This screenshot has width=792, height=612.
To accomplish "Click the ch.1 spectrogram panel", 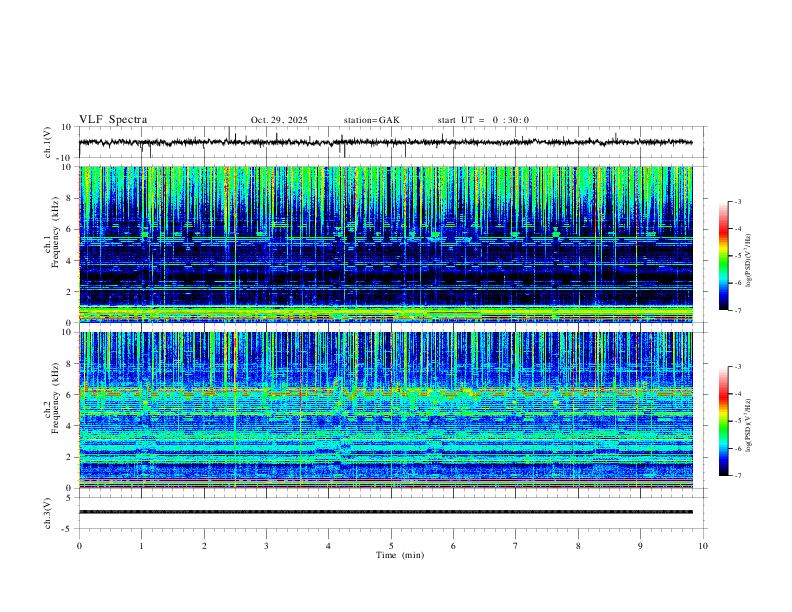I will (386, 244).
